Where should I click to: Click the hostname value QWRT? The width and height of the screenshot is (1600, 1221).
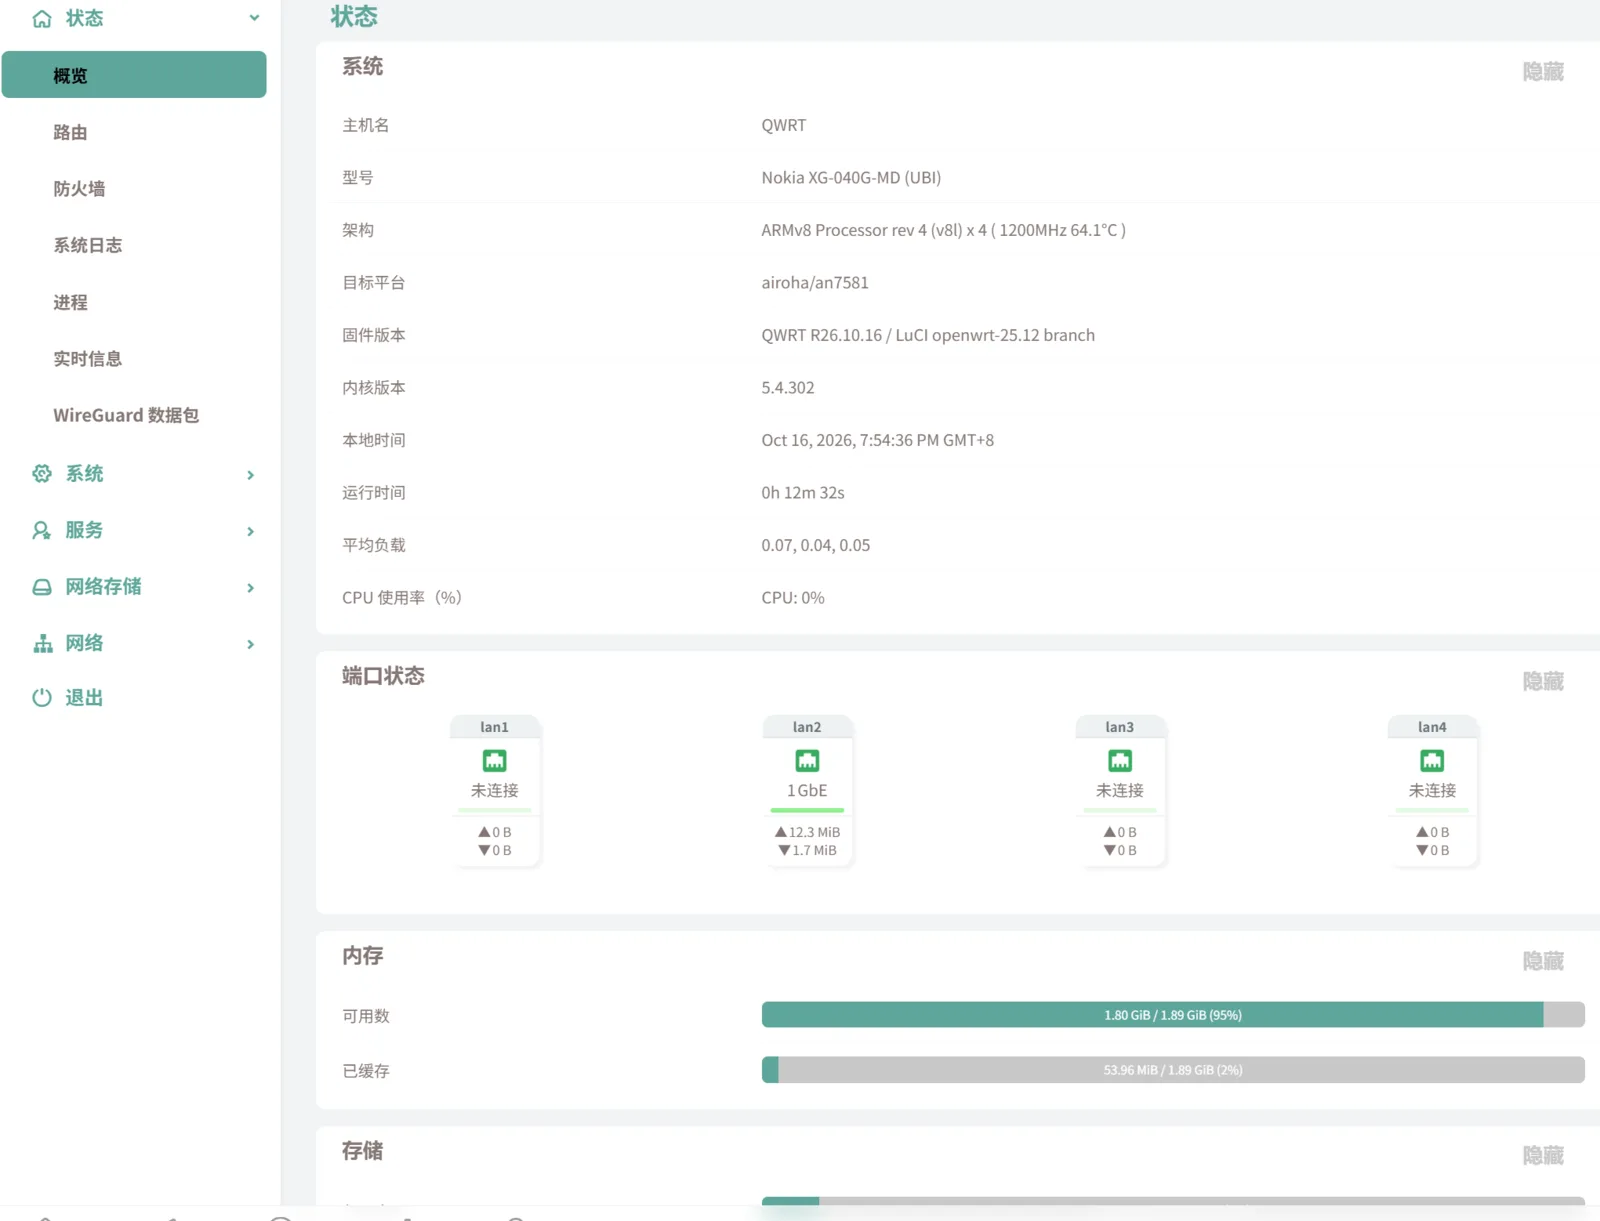[x=783, y=125]
